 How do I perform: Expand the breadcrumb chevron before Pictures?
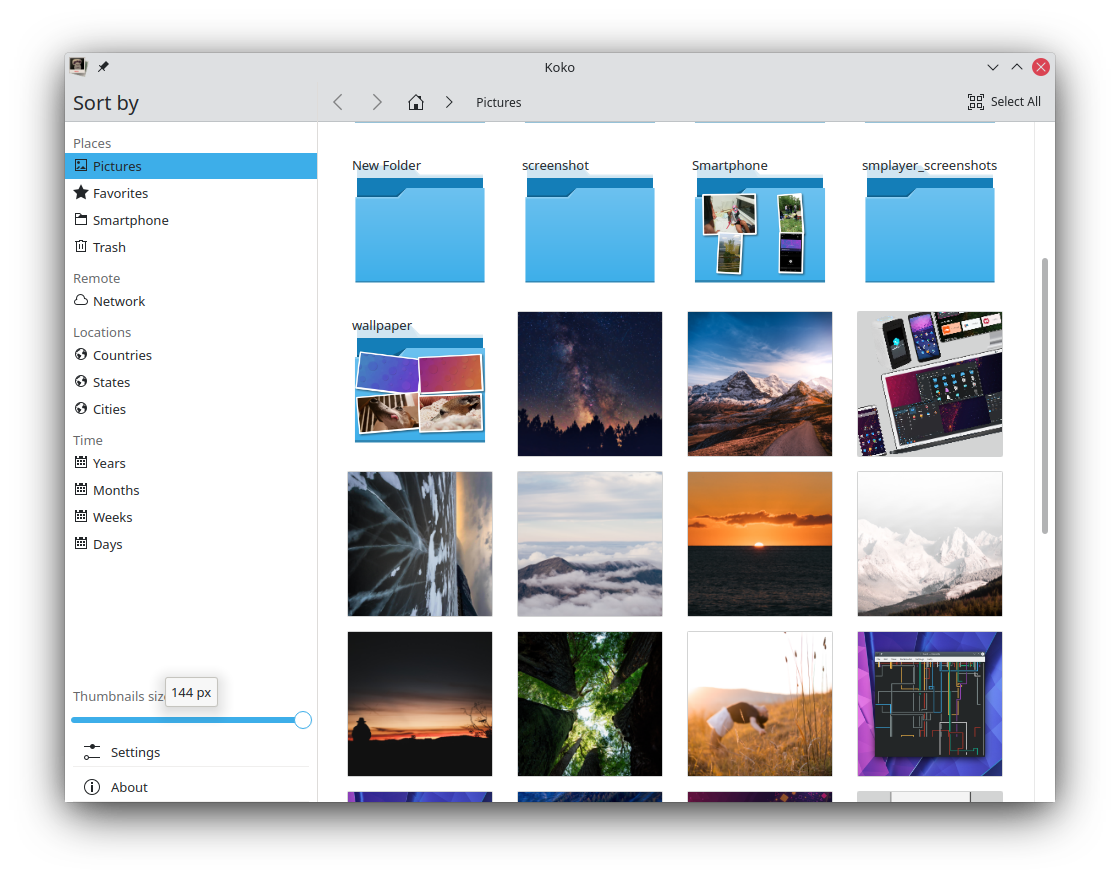[x=449, y=102]
